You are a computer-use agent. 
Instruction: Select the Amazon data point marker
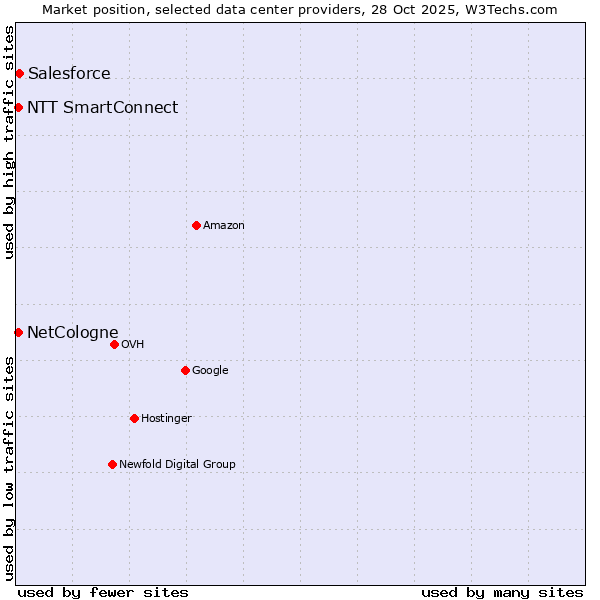pos(196,225)
